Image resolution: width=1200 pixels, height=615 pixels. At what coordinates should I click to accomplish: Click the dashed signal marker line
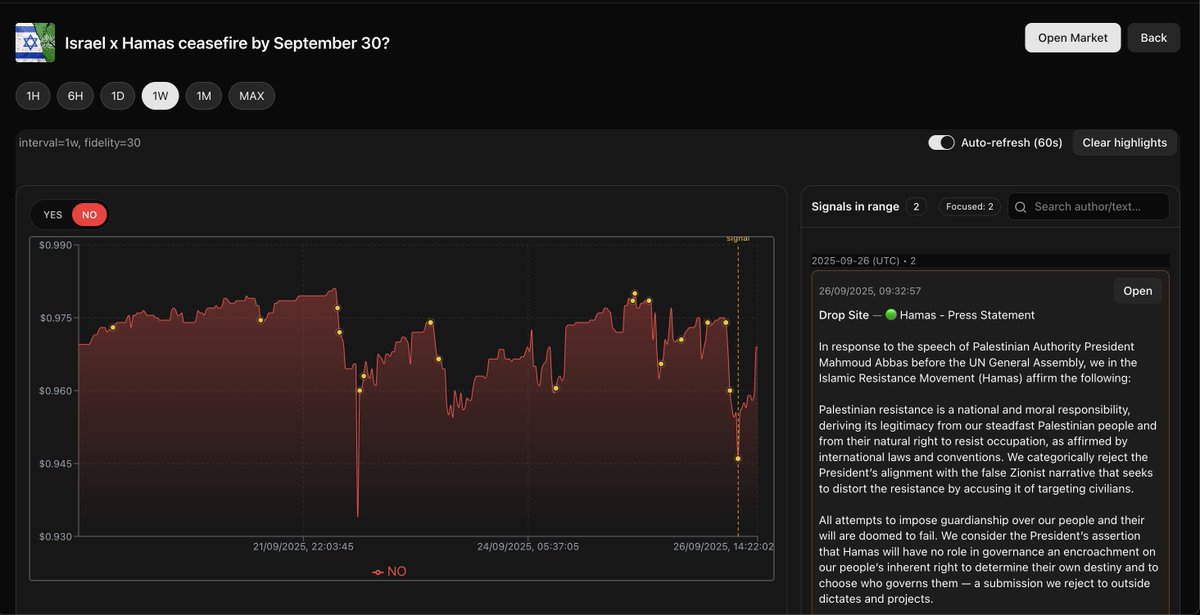[738, 390]
